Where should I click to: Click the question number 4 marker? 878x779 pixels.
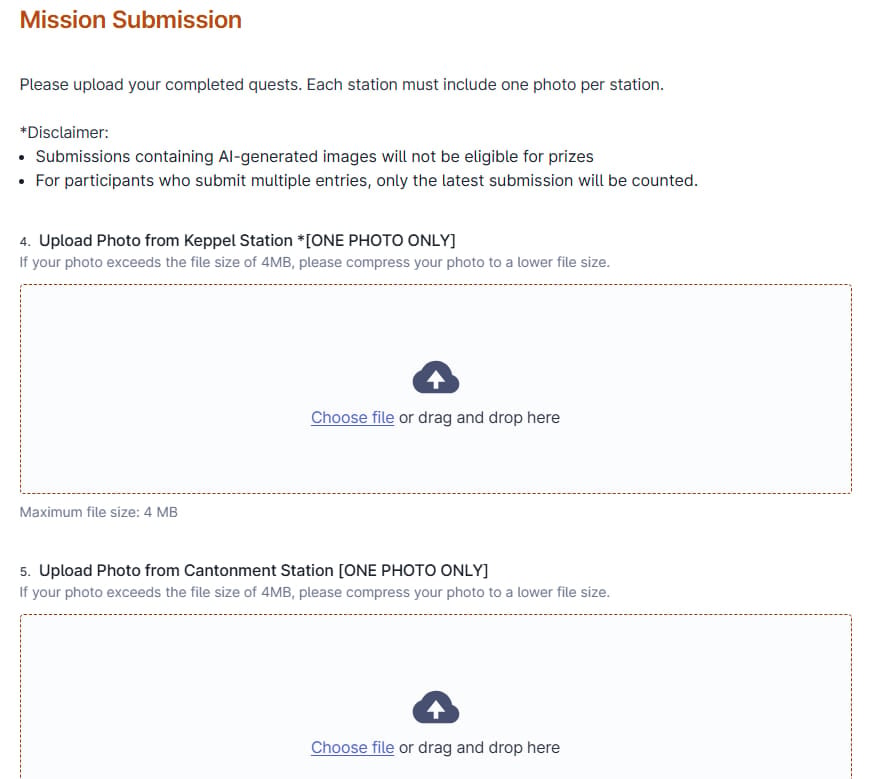[25, 241]
